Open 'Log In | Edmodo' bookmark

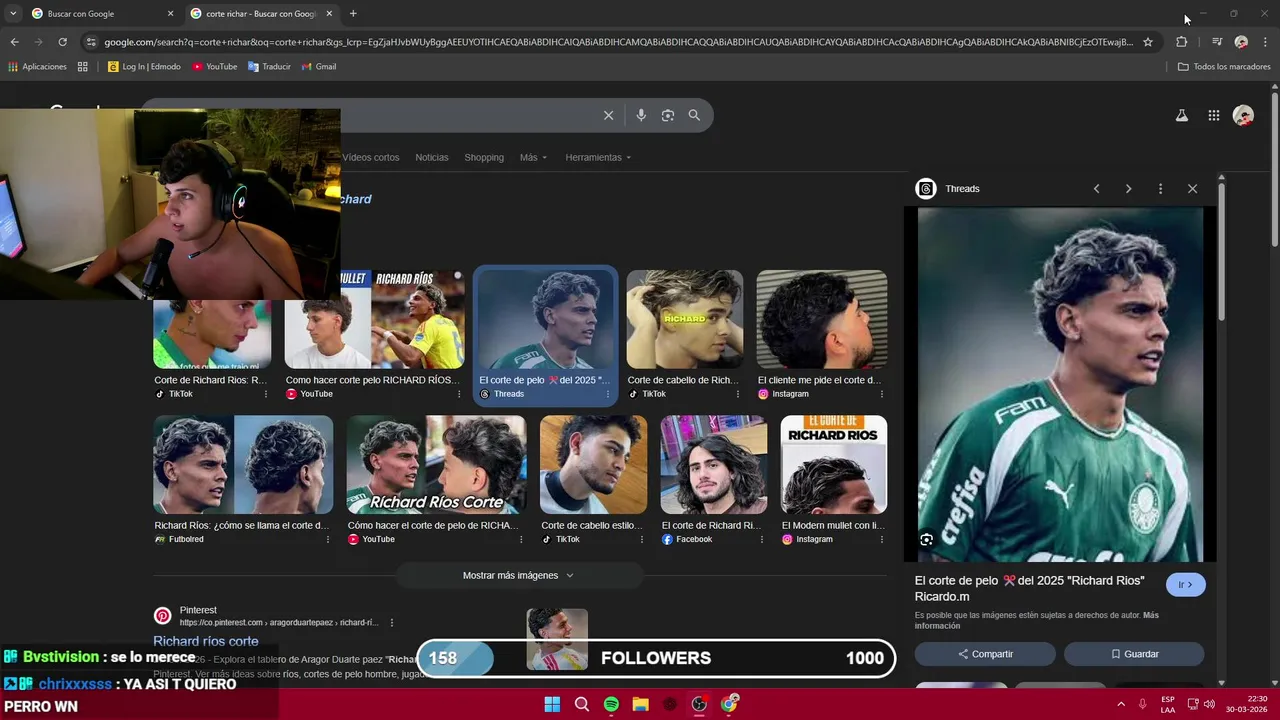click(144, 67)
